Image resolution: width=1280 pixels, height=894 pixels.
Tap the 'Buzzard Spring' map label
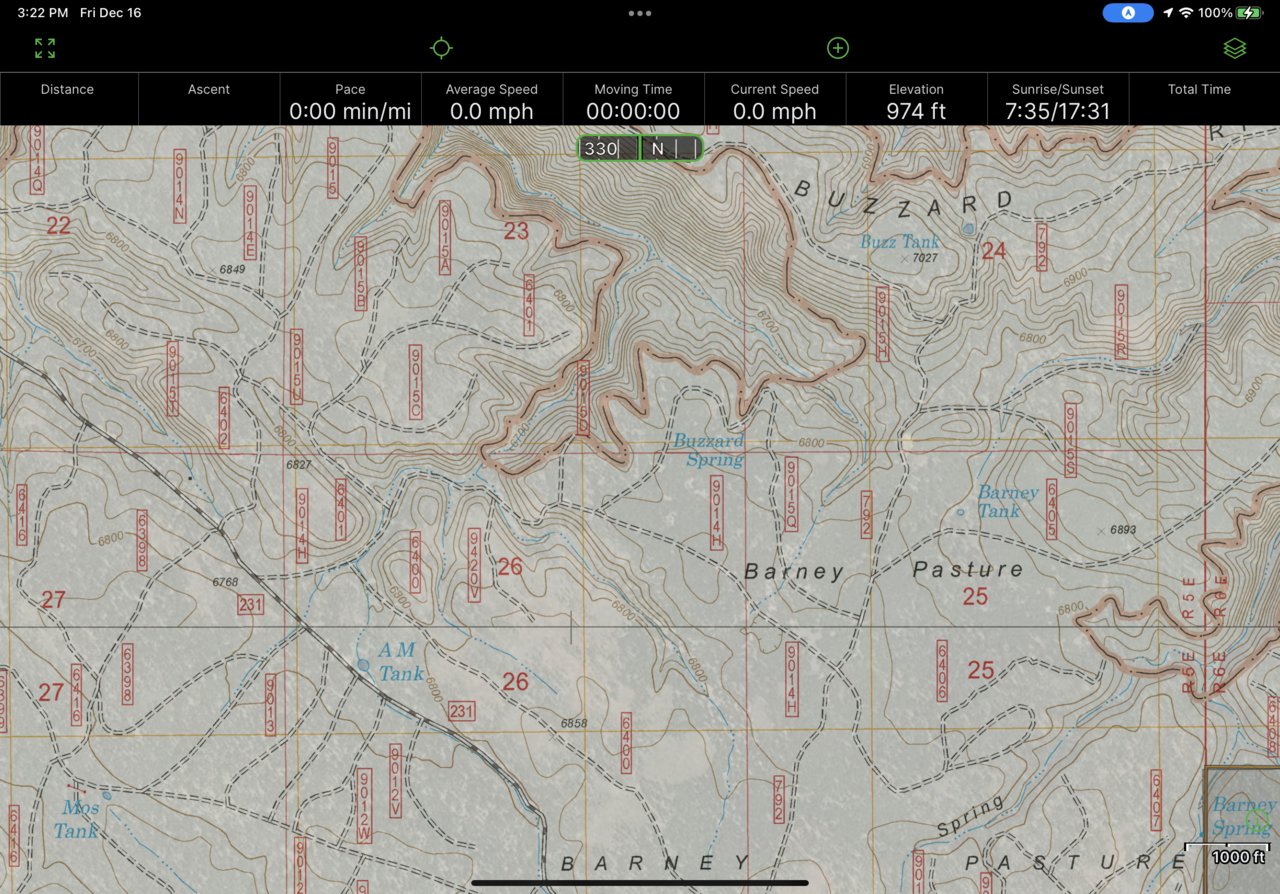point(709,450)
